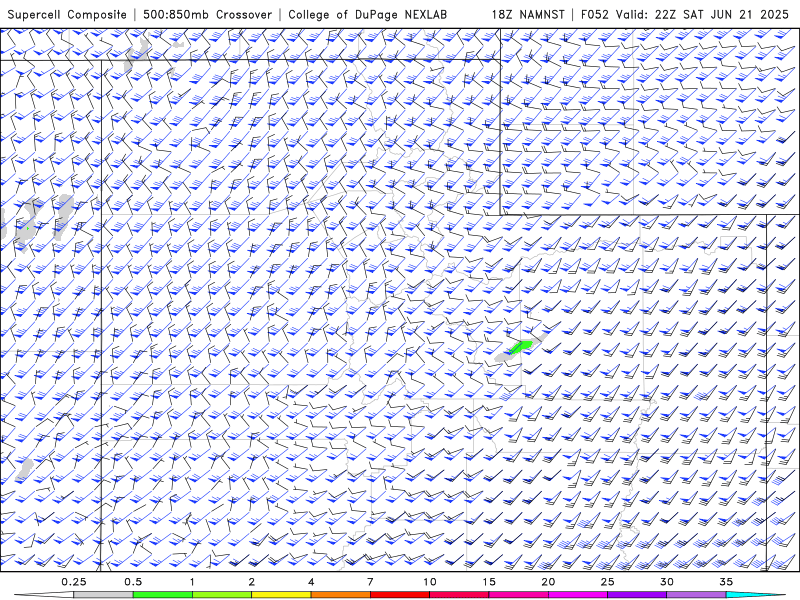Click the gray 0.25–0.5 colorbar segment
Viewport: 800px width, 600px height.
(x=103, y=595)
